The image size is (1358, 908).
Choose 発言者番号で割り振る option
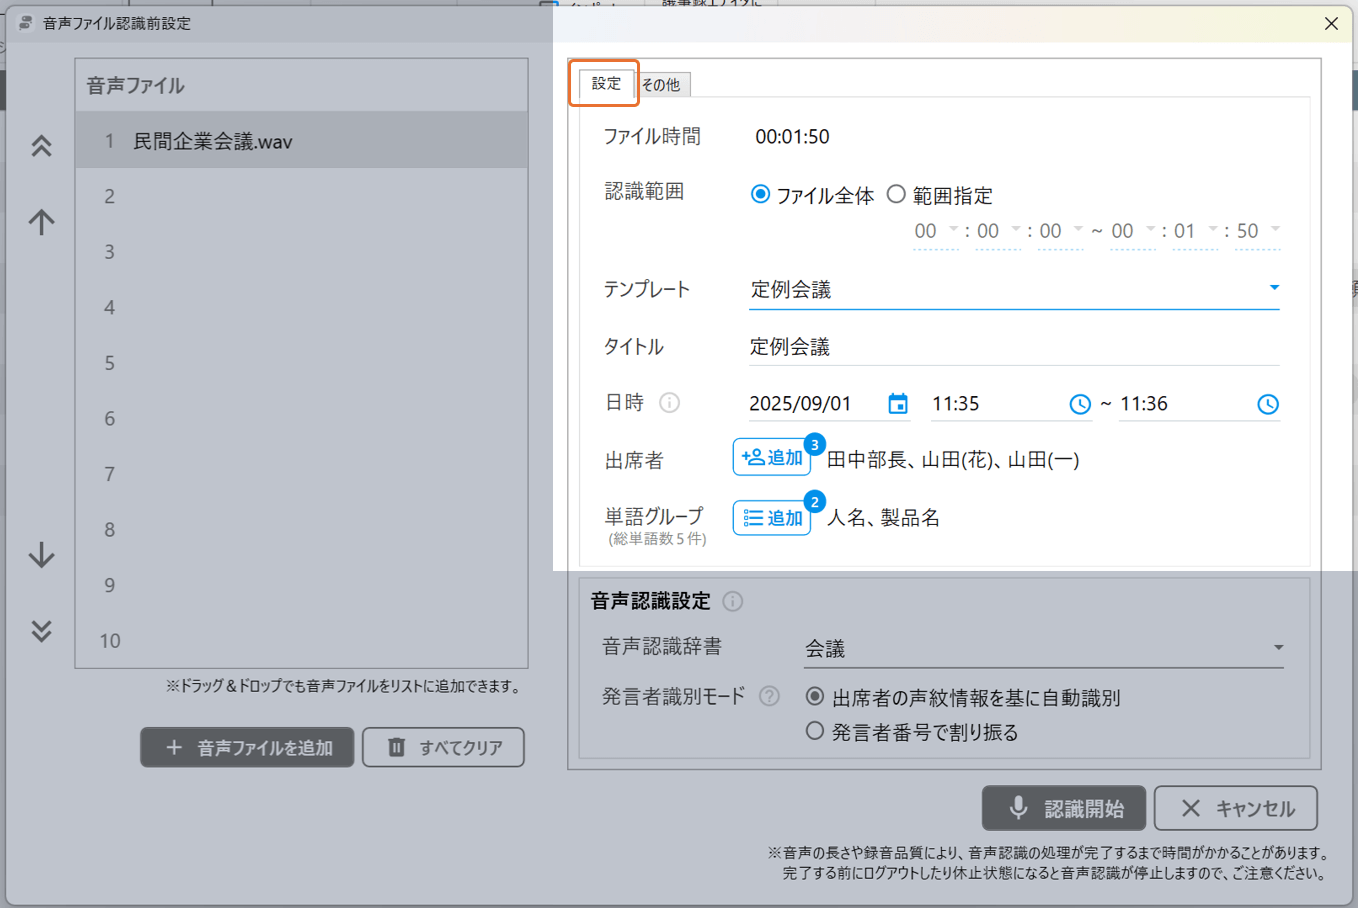tap(815, 732)
